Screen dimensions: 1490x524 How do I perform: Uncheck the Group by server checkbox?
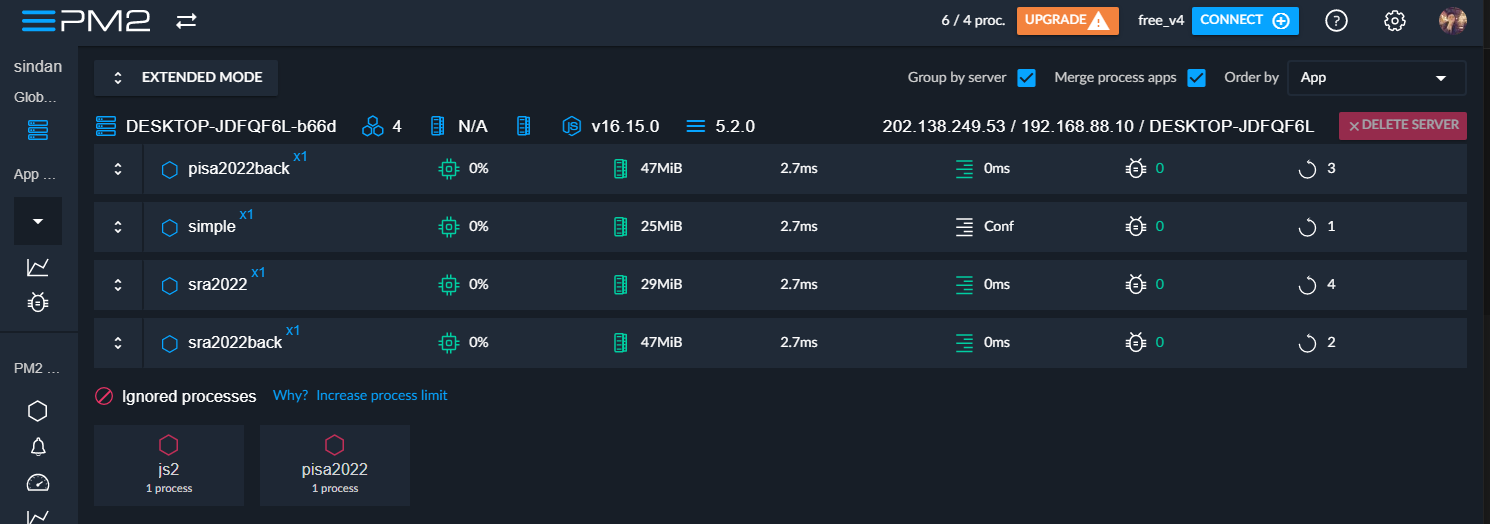1026,78
